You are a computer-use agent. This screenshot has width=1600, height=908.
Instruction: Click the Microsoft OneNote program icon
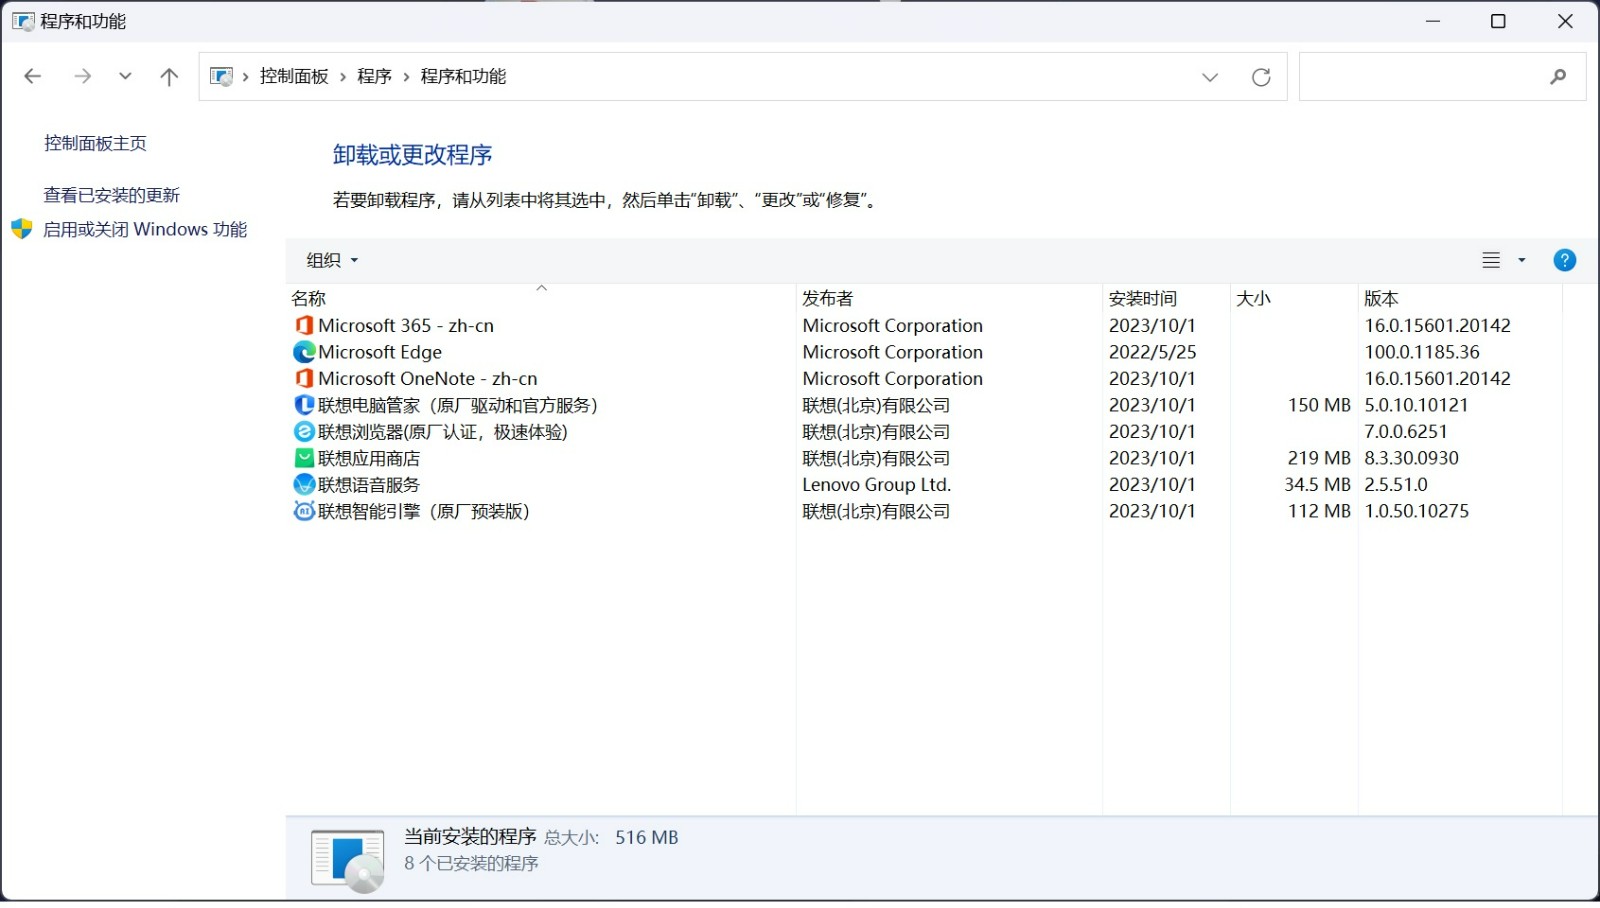304,379
